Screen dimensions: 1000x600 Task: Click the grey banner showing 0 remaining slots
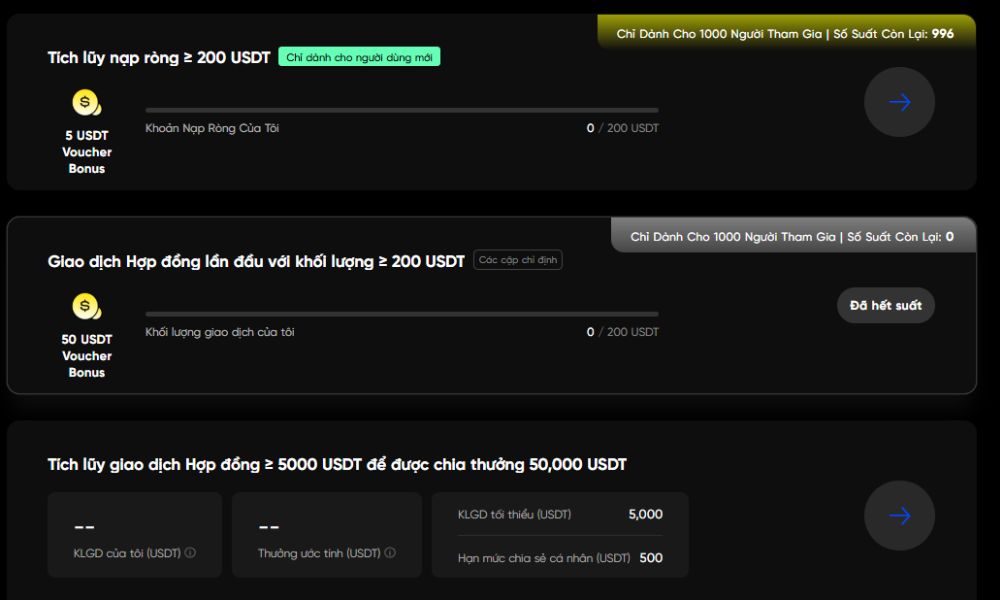tap(792, 237)
